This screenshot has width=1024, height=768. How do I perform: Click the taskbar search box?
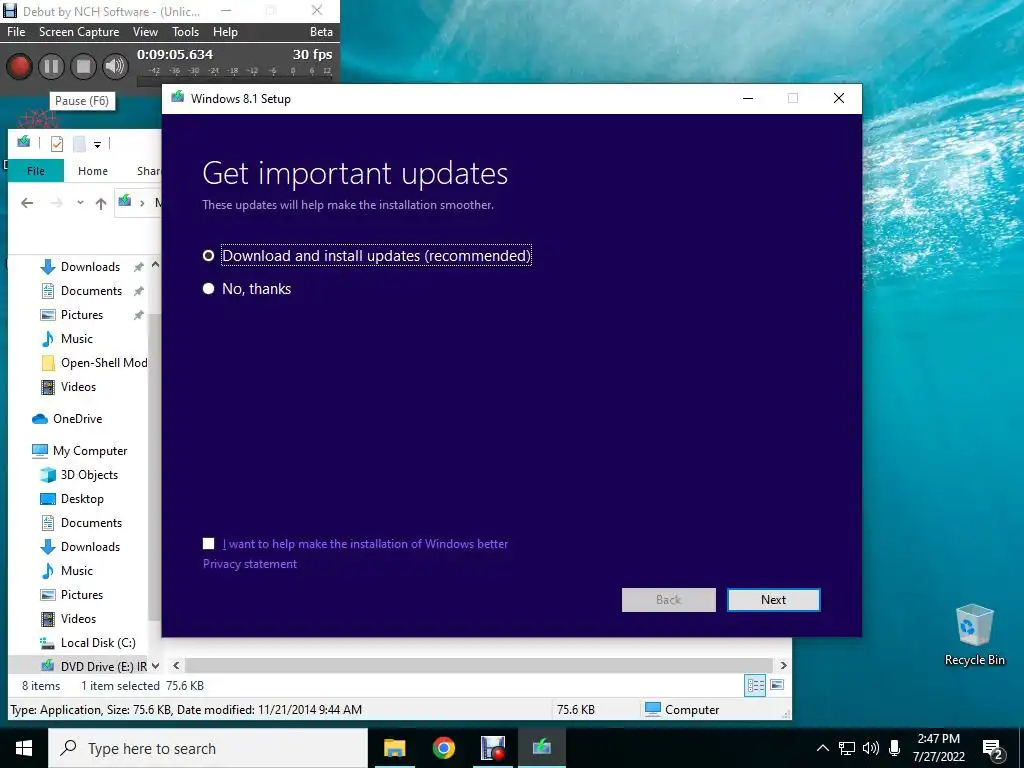point(208,748)
